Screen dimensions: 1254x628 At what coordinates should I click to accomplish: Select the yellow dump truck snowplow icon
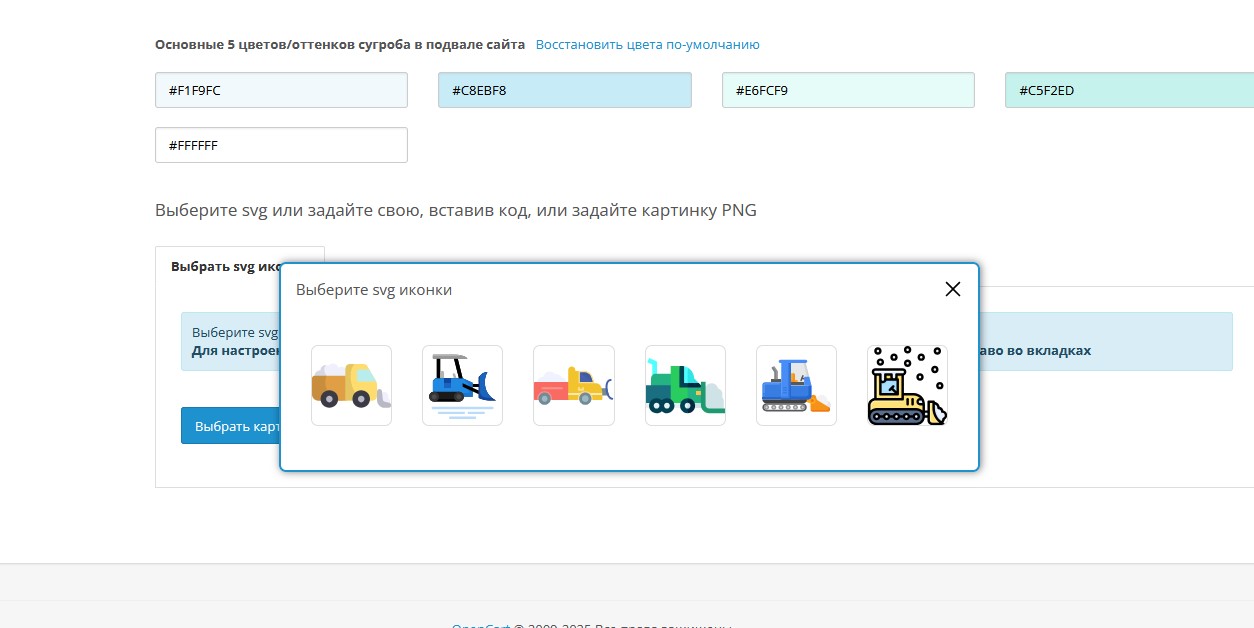tap(351, 386)
